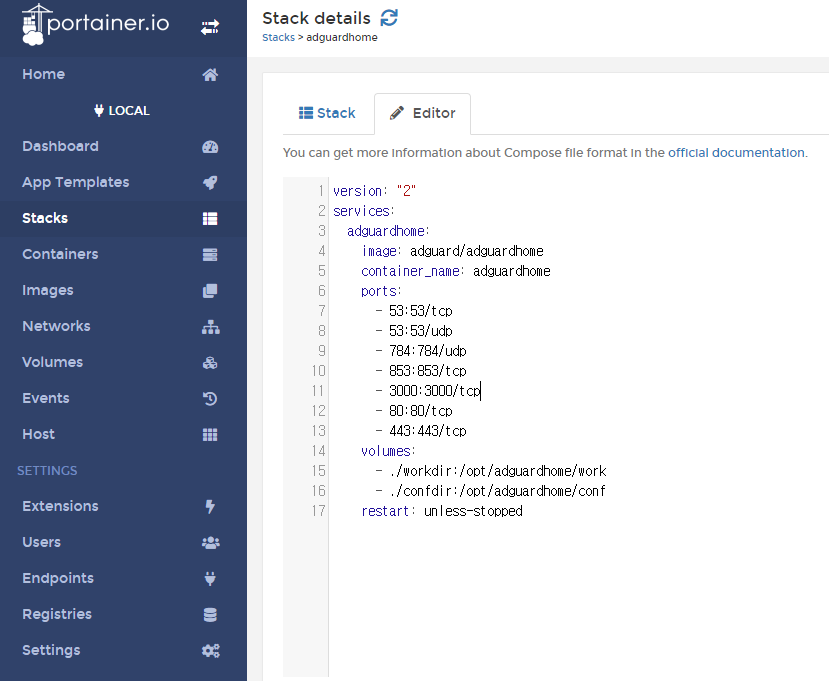Image resolution: width=829 pixels, height=681 pixels.
Task: Click the Settings gears icon
Action: click(x=210, y=650)
